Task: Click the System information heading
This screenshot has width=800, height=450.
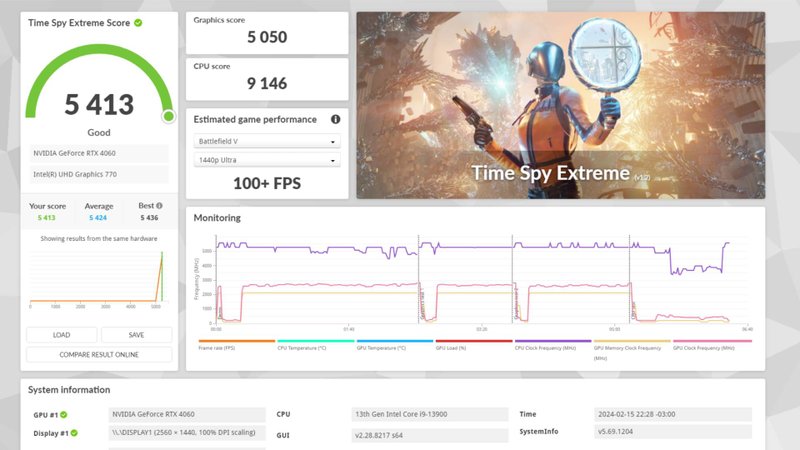Action: tap(69, 390)
